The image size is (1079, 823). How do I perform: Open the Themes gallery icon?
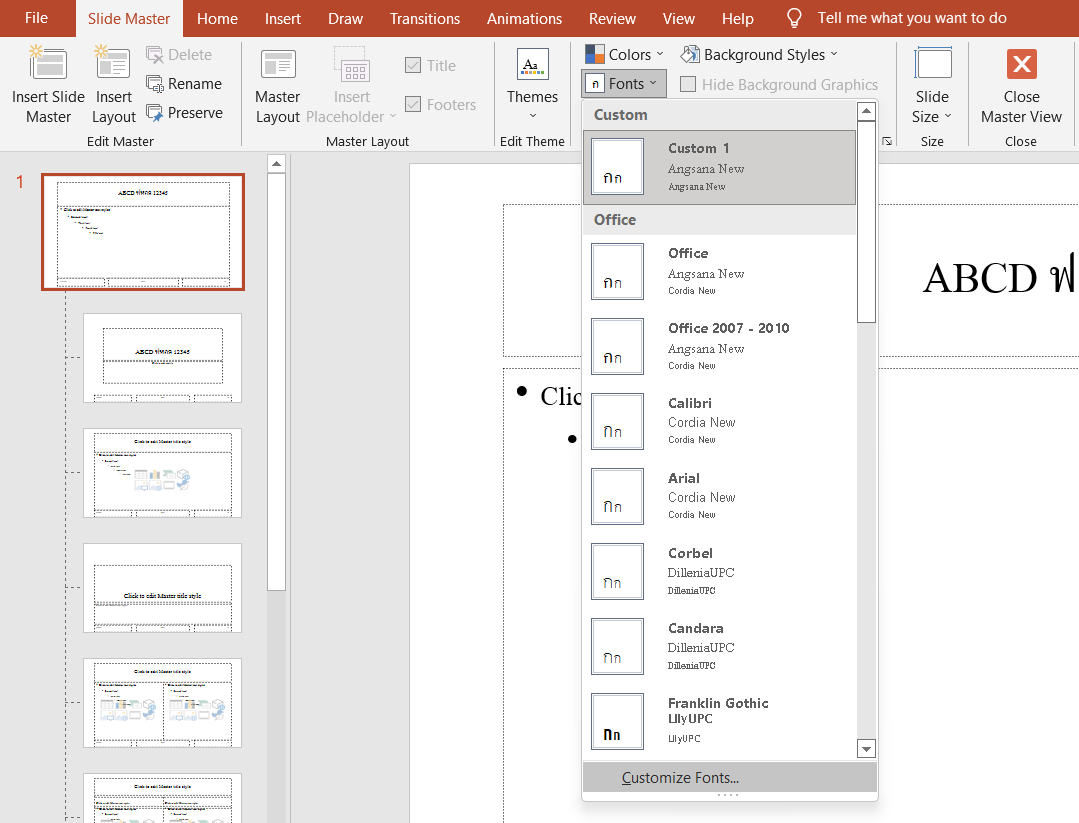click(x=532, y=65)
